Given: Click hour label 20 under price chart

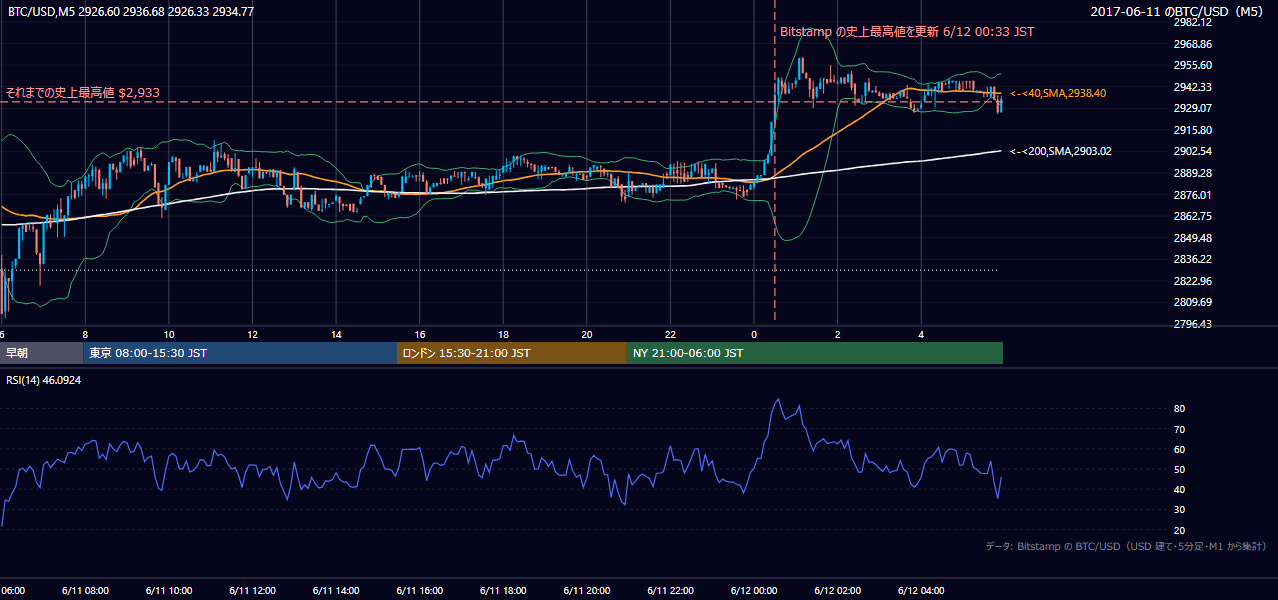Looking at the screenshot, I should tap(587, 335).
